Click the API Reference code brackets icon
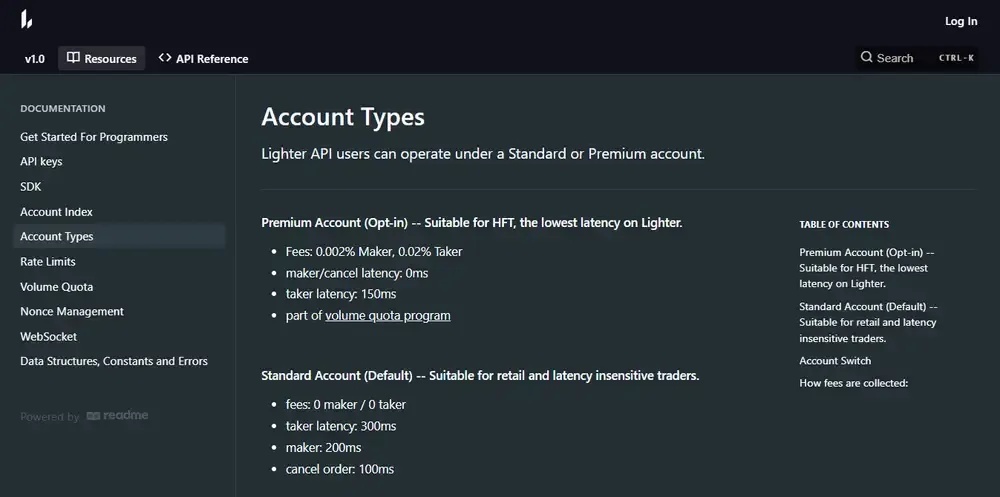The image size is (1000, 497). pyautogui.click(x=165, y=58)
